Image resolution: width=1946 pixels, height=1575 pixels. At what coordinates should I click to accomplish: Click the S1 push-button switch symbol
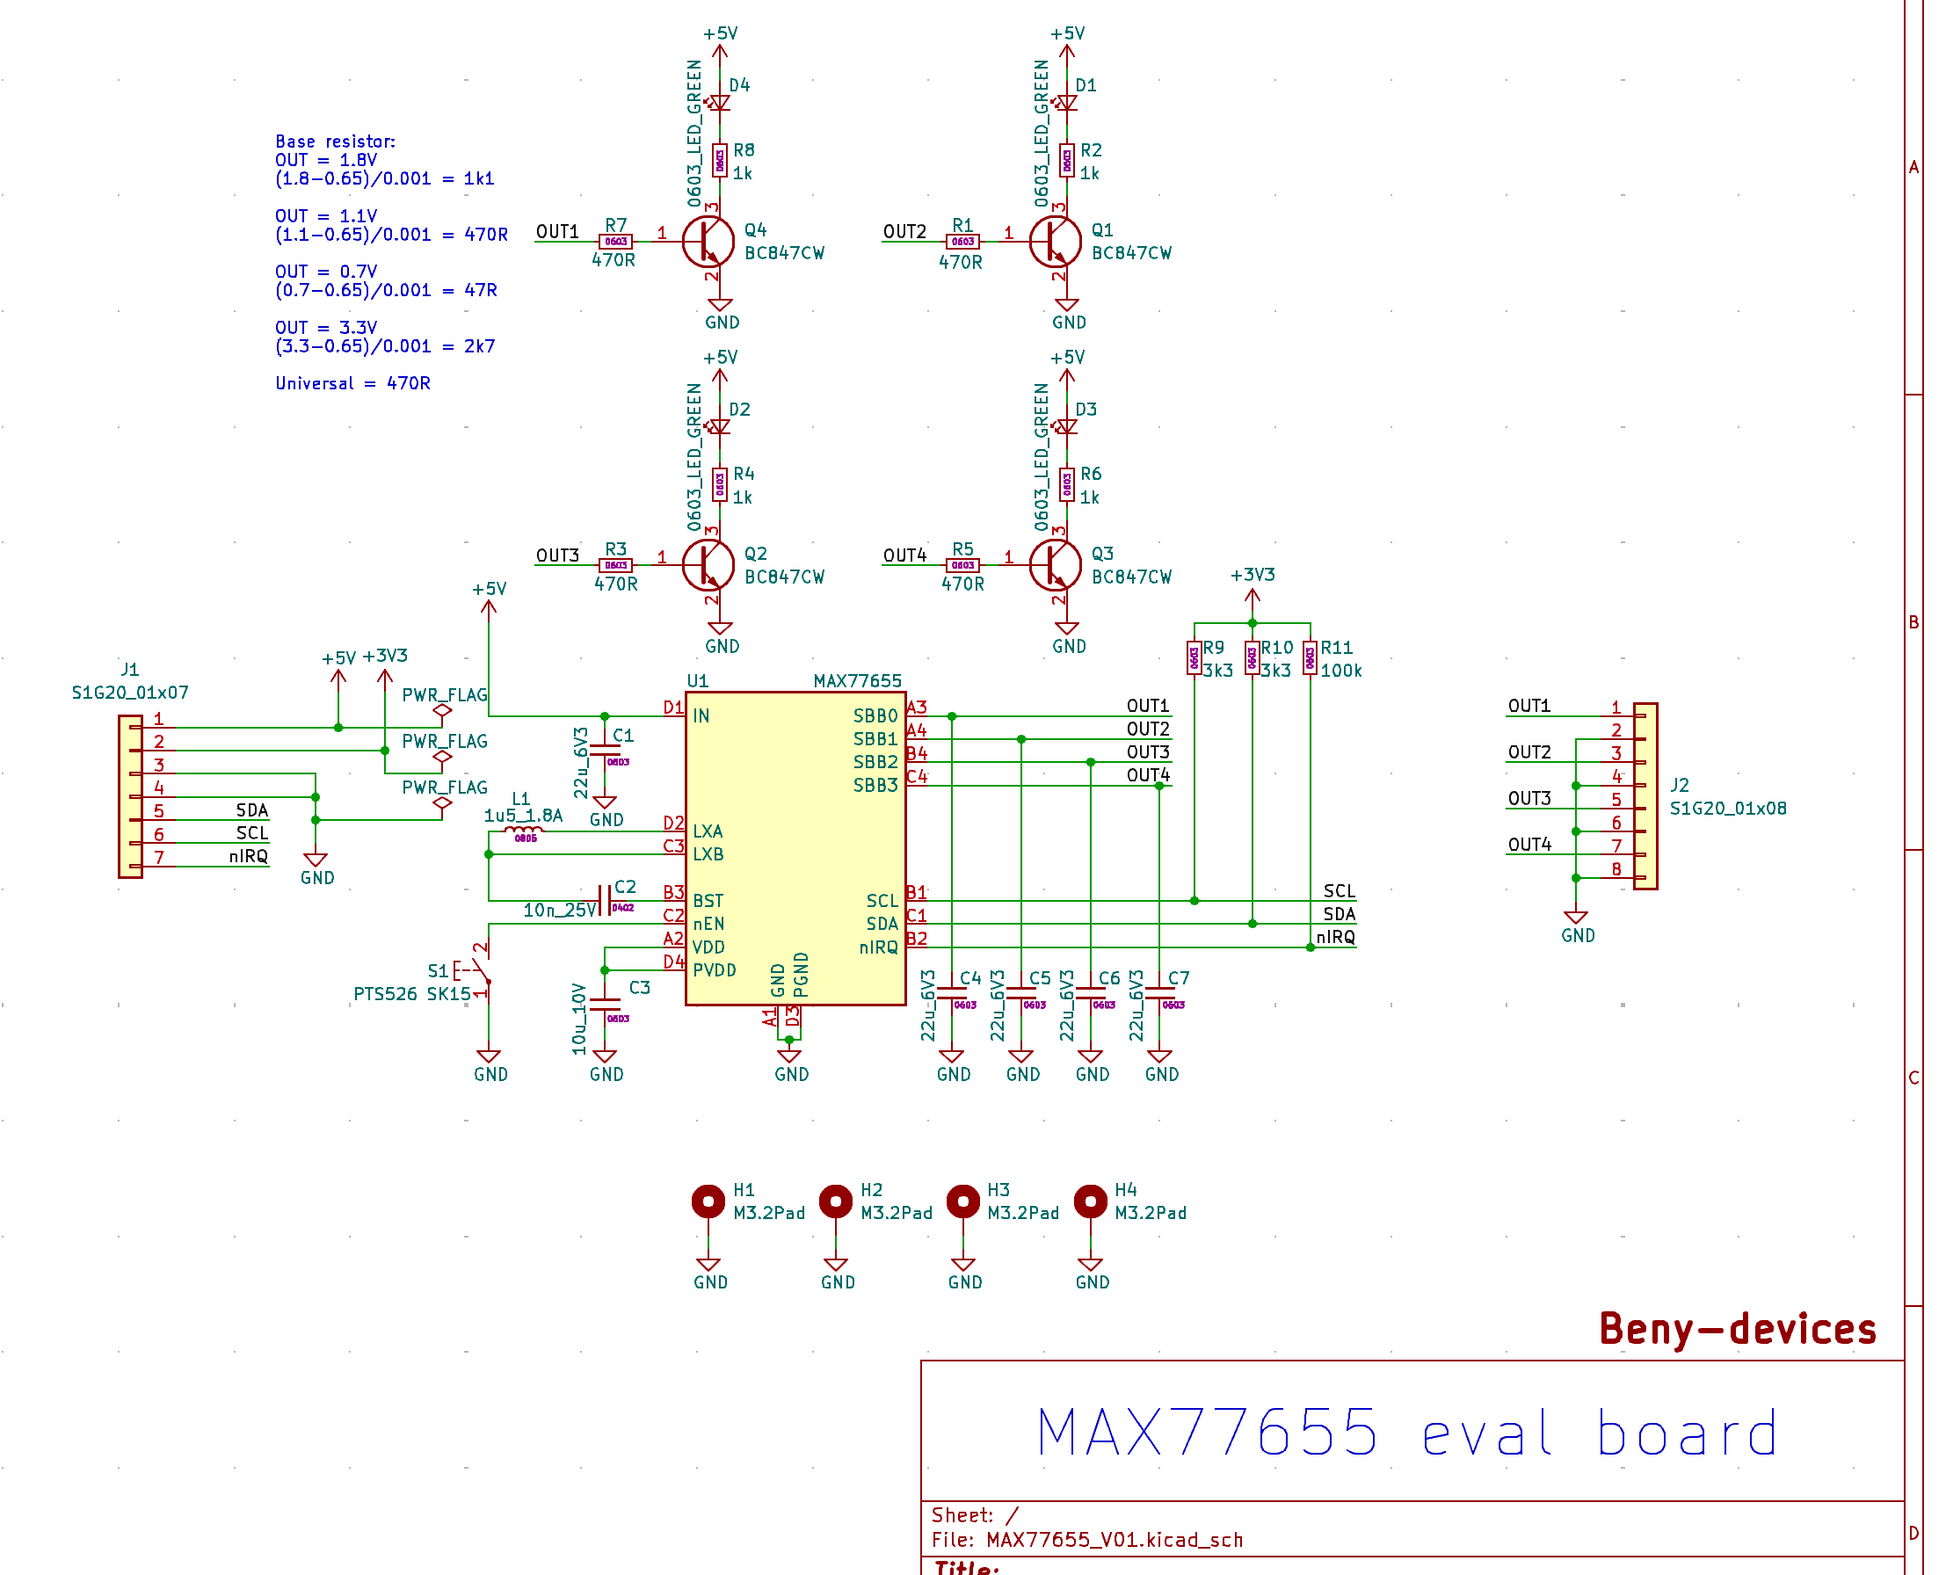pyautogui.click(x=481, y=968)
